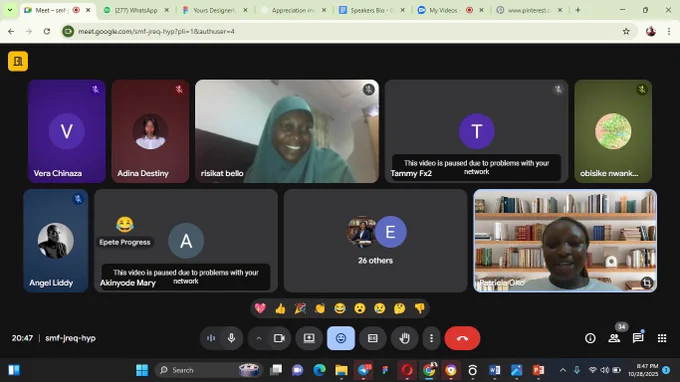Open the Chrome three-dot menu

point(669,31)
